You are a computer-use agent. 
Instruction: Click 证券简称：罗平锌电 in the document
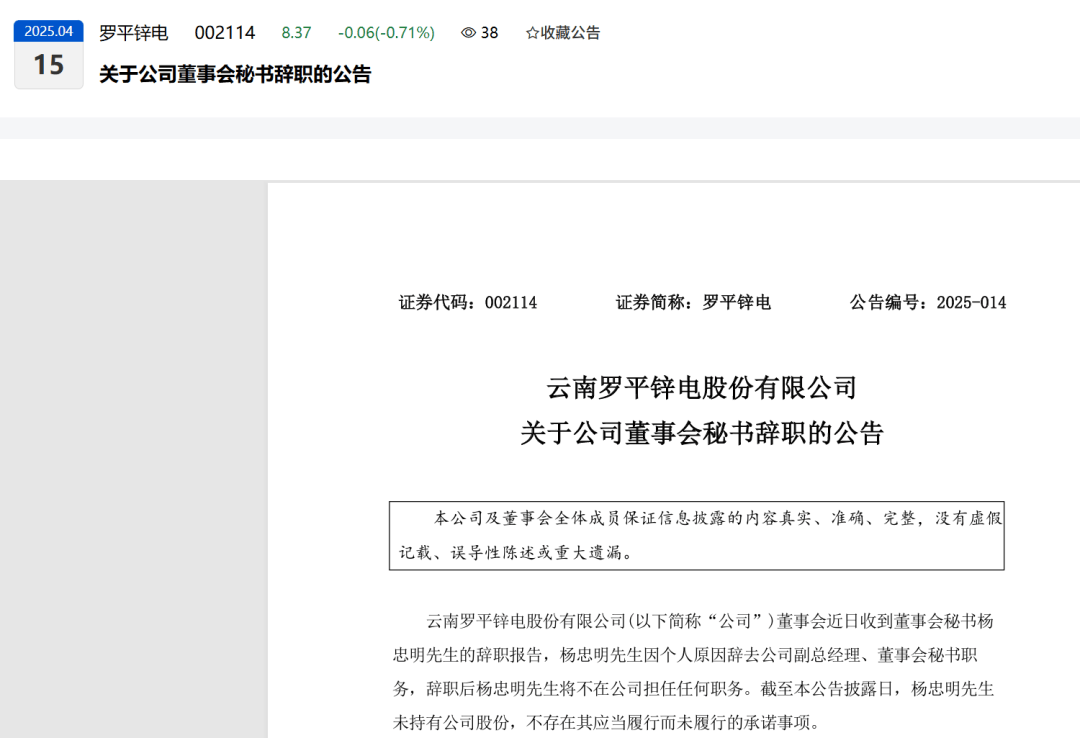click(693, 303)
